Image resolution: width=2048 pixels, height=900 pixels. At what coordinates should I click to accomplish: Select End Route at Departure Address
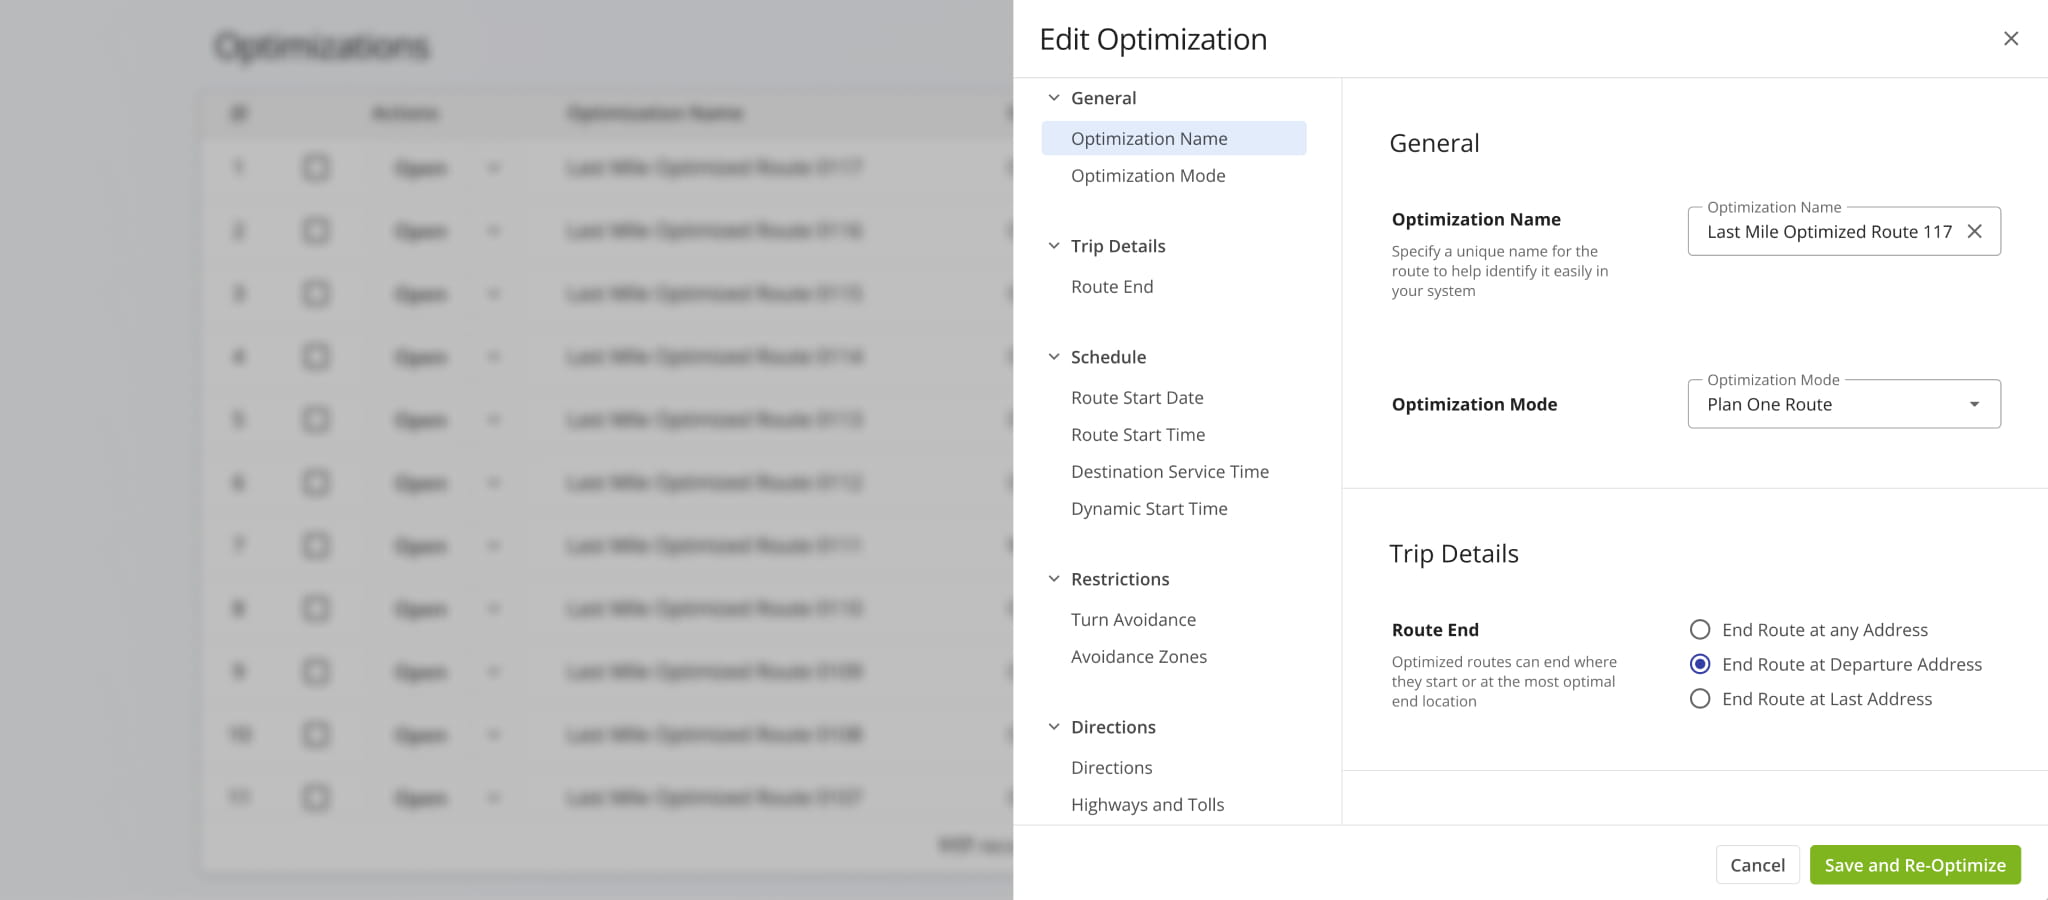tap(1699, 664)
